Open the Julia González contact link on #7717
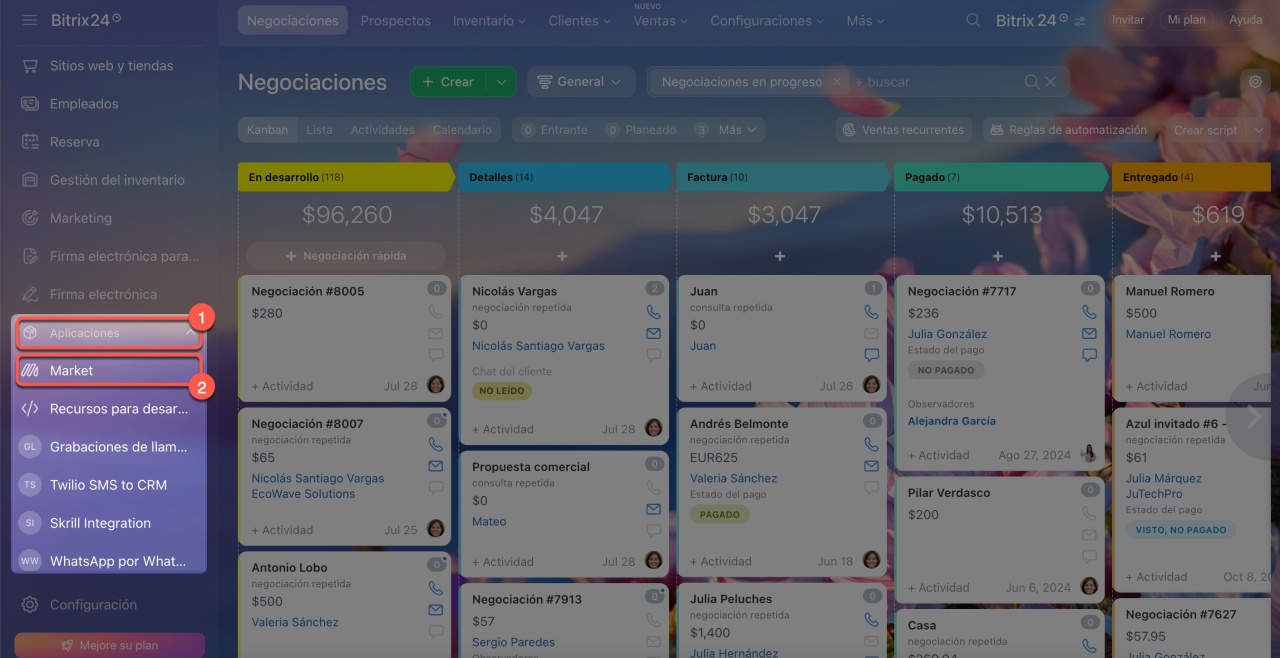 click(x=947, y=334)
